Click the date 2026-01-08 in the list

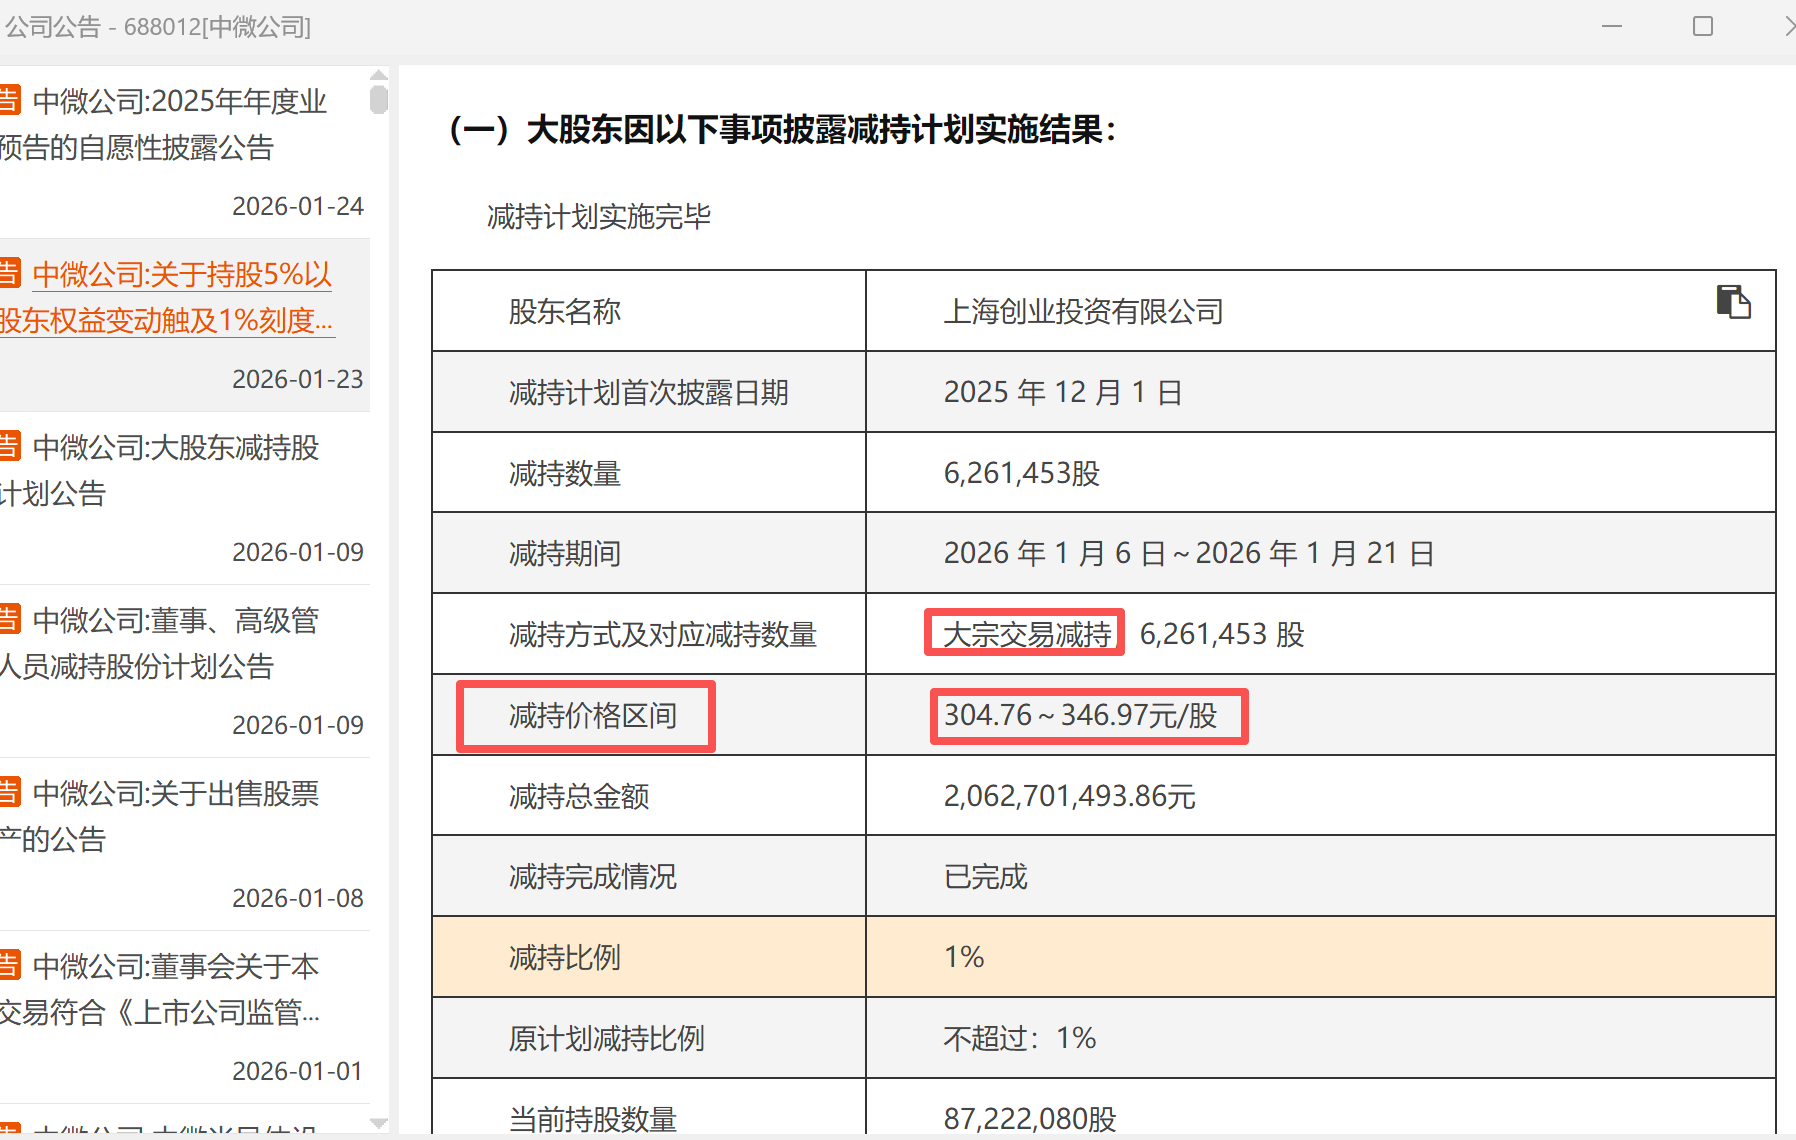click(x=298, y=898)
